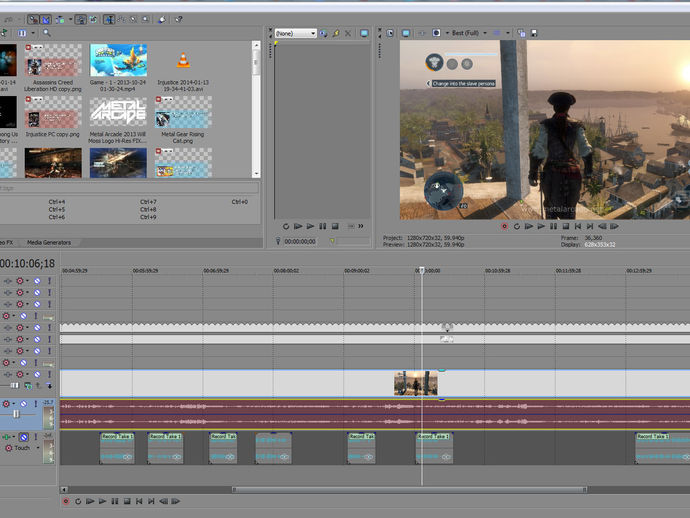
Task: Select the Envelope Edit tool
Action: pos(121,19)
